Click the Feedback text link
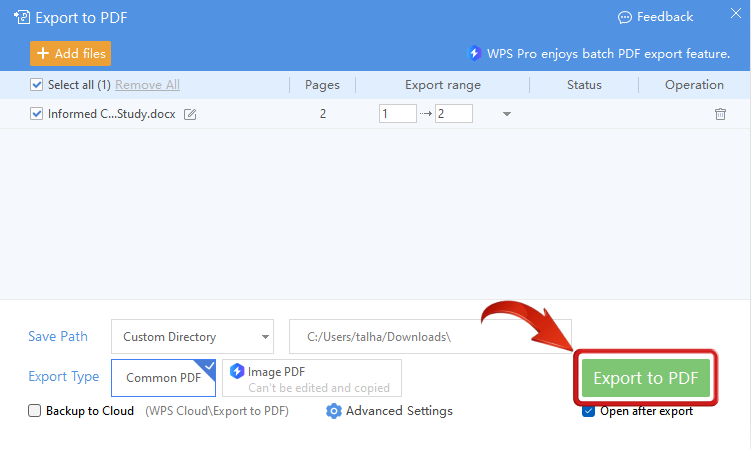The width and height of the screenshot is (751, 449). coord(665,17)
